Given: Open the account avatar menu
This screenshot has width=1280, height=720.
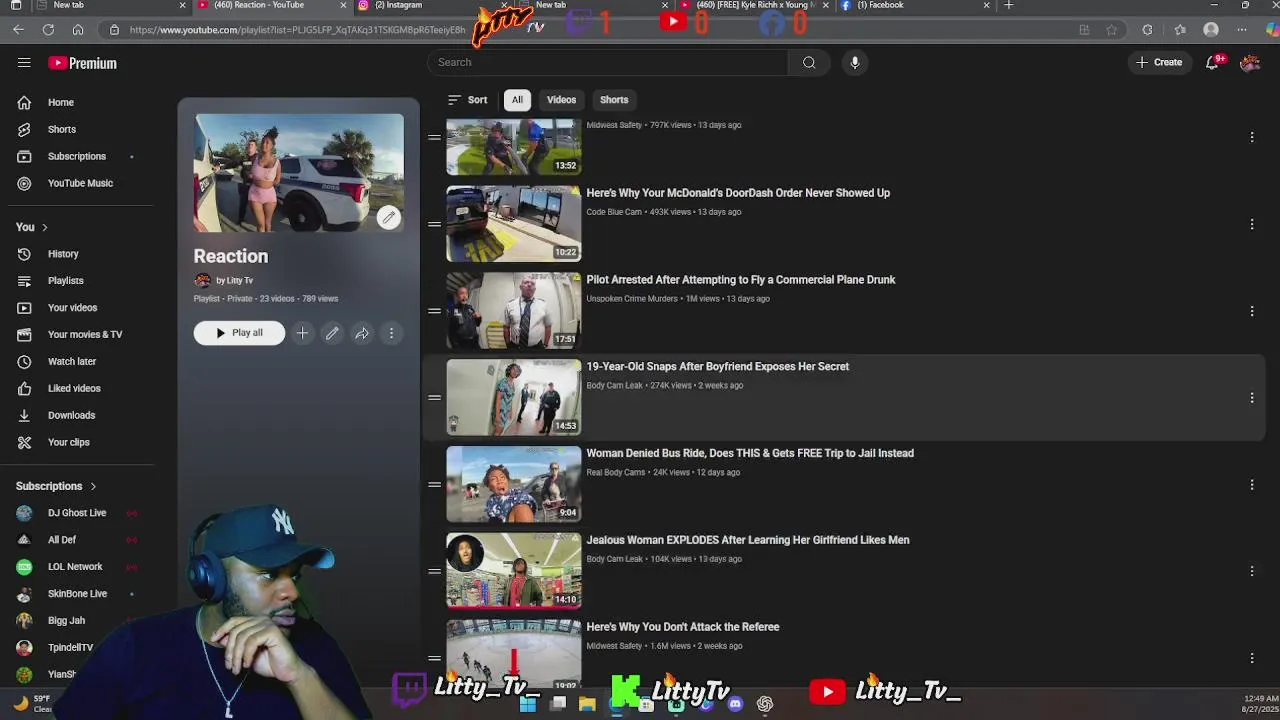Looking at the screenshot, I should pyautogui.click(x=1249, y=62).
